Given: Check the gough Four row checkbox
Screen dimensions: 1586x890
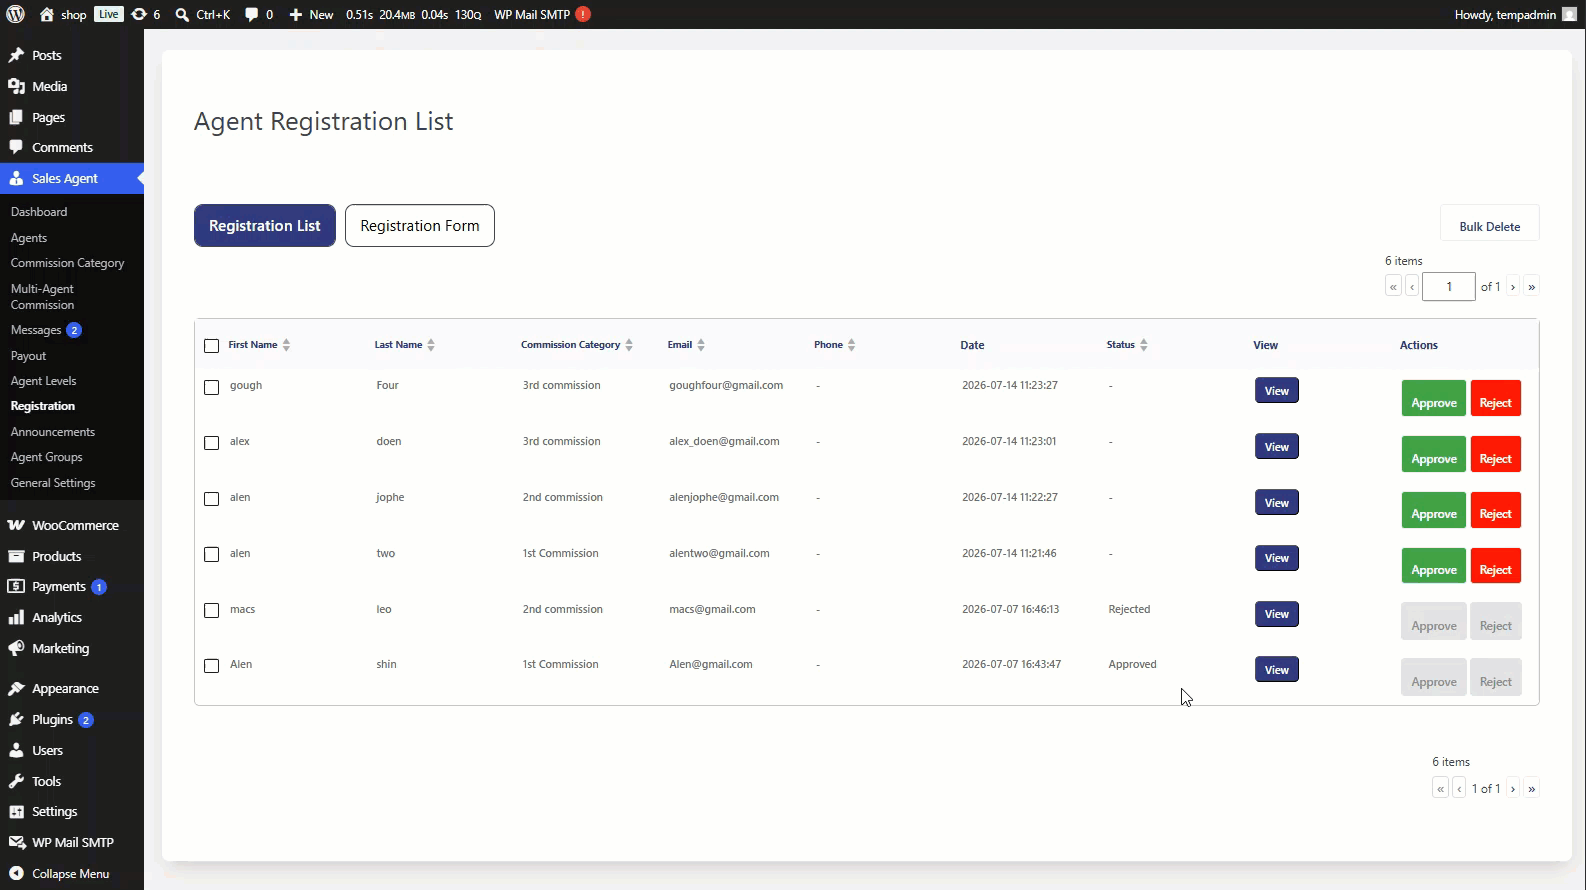Looking at the screenshot, I should tap(211, 387).
